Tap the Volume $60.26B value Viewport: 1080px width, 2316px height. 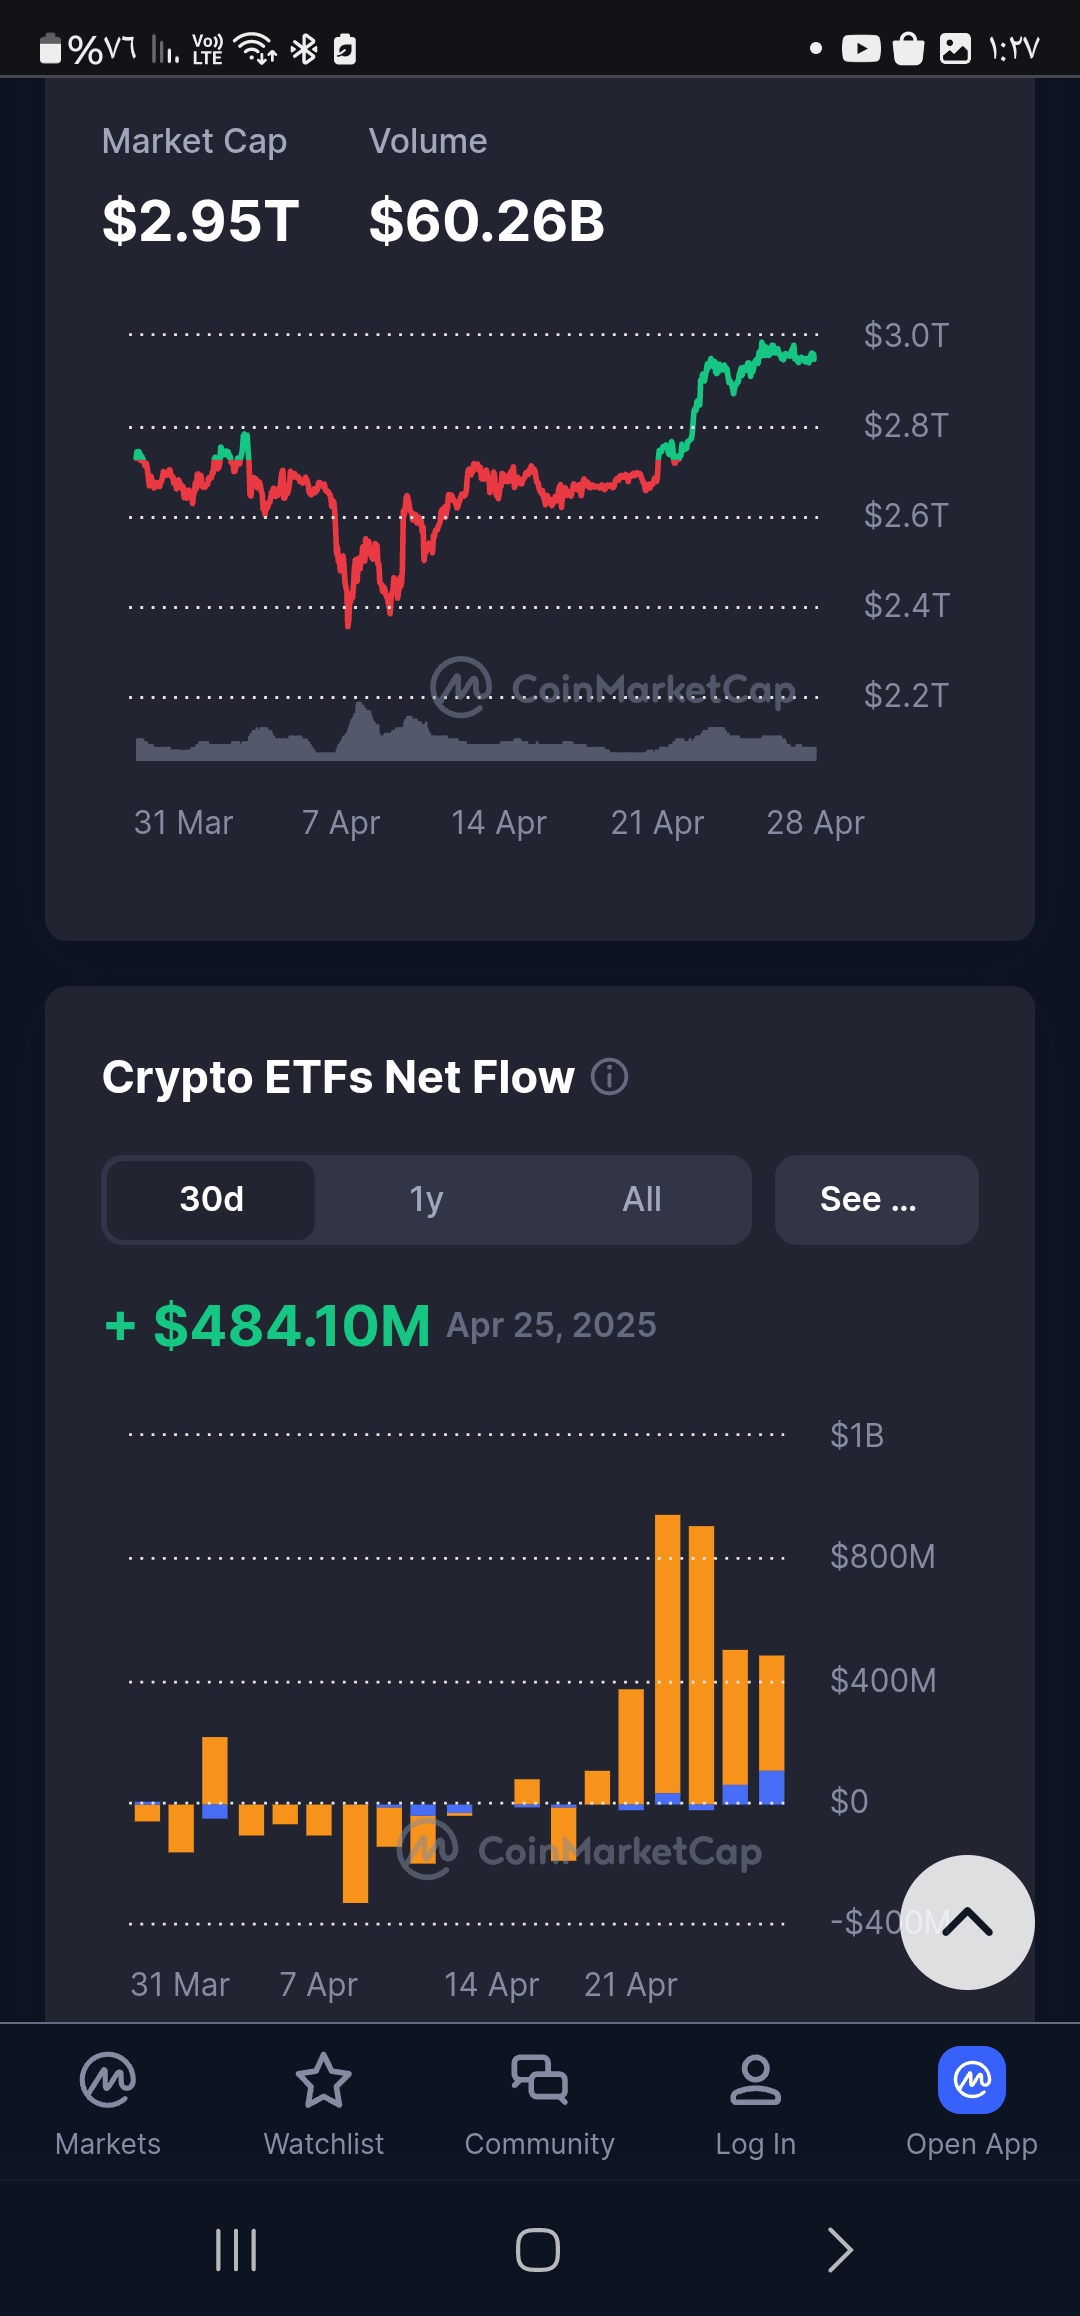pos(487,221)
